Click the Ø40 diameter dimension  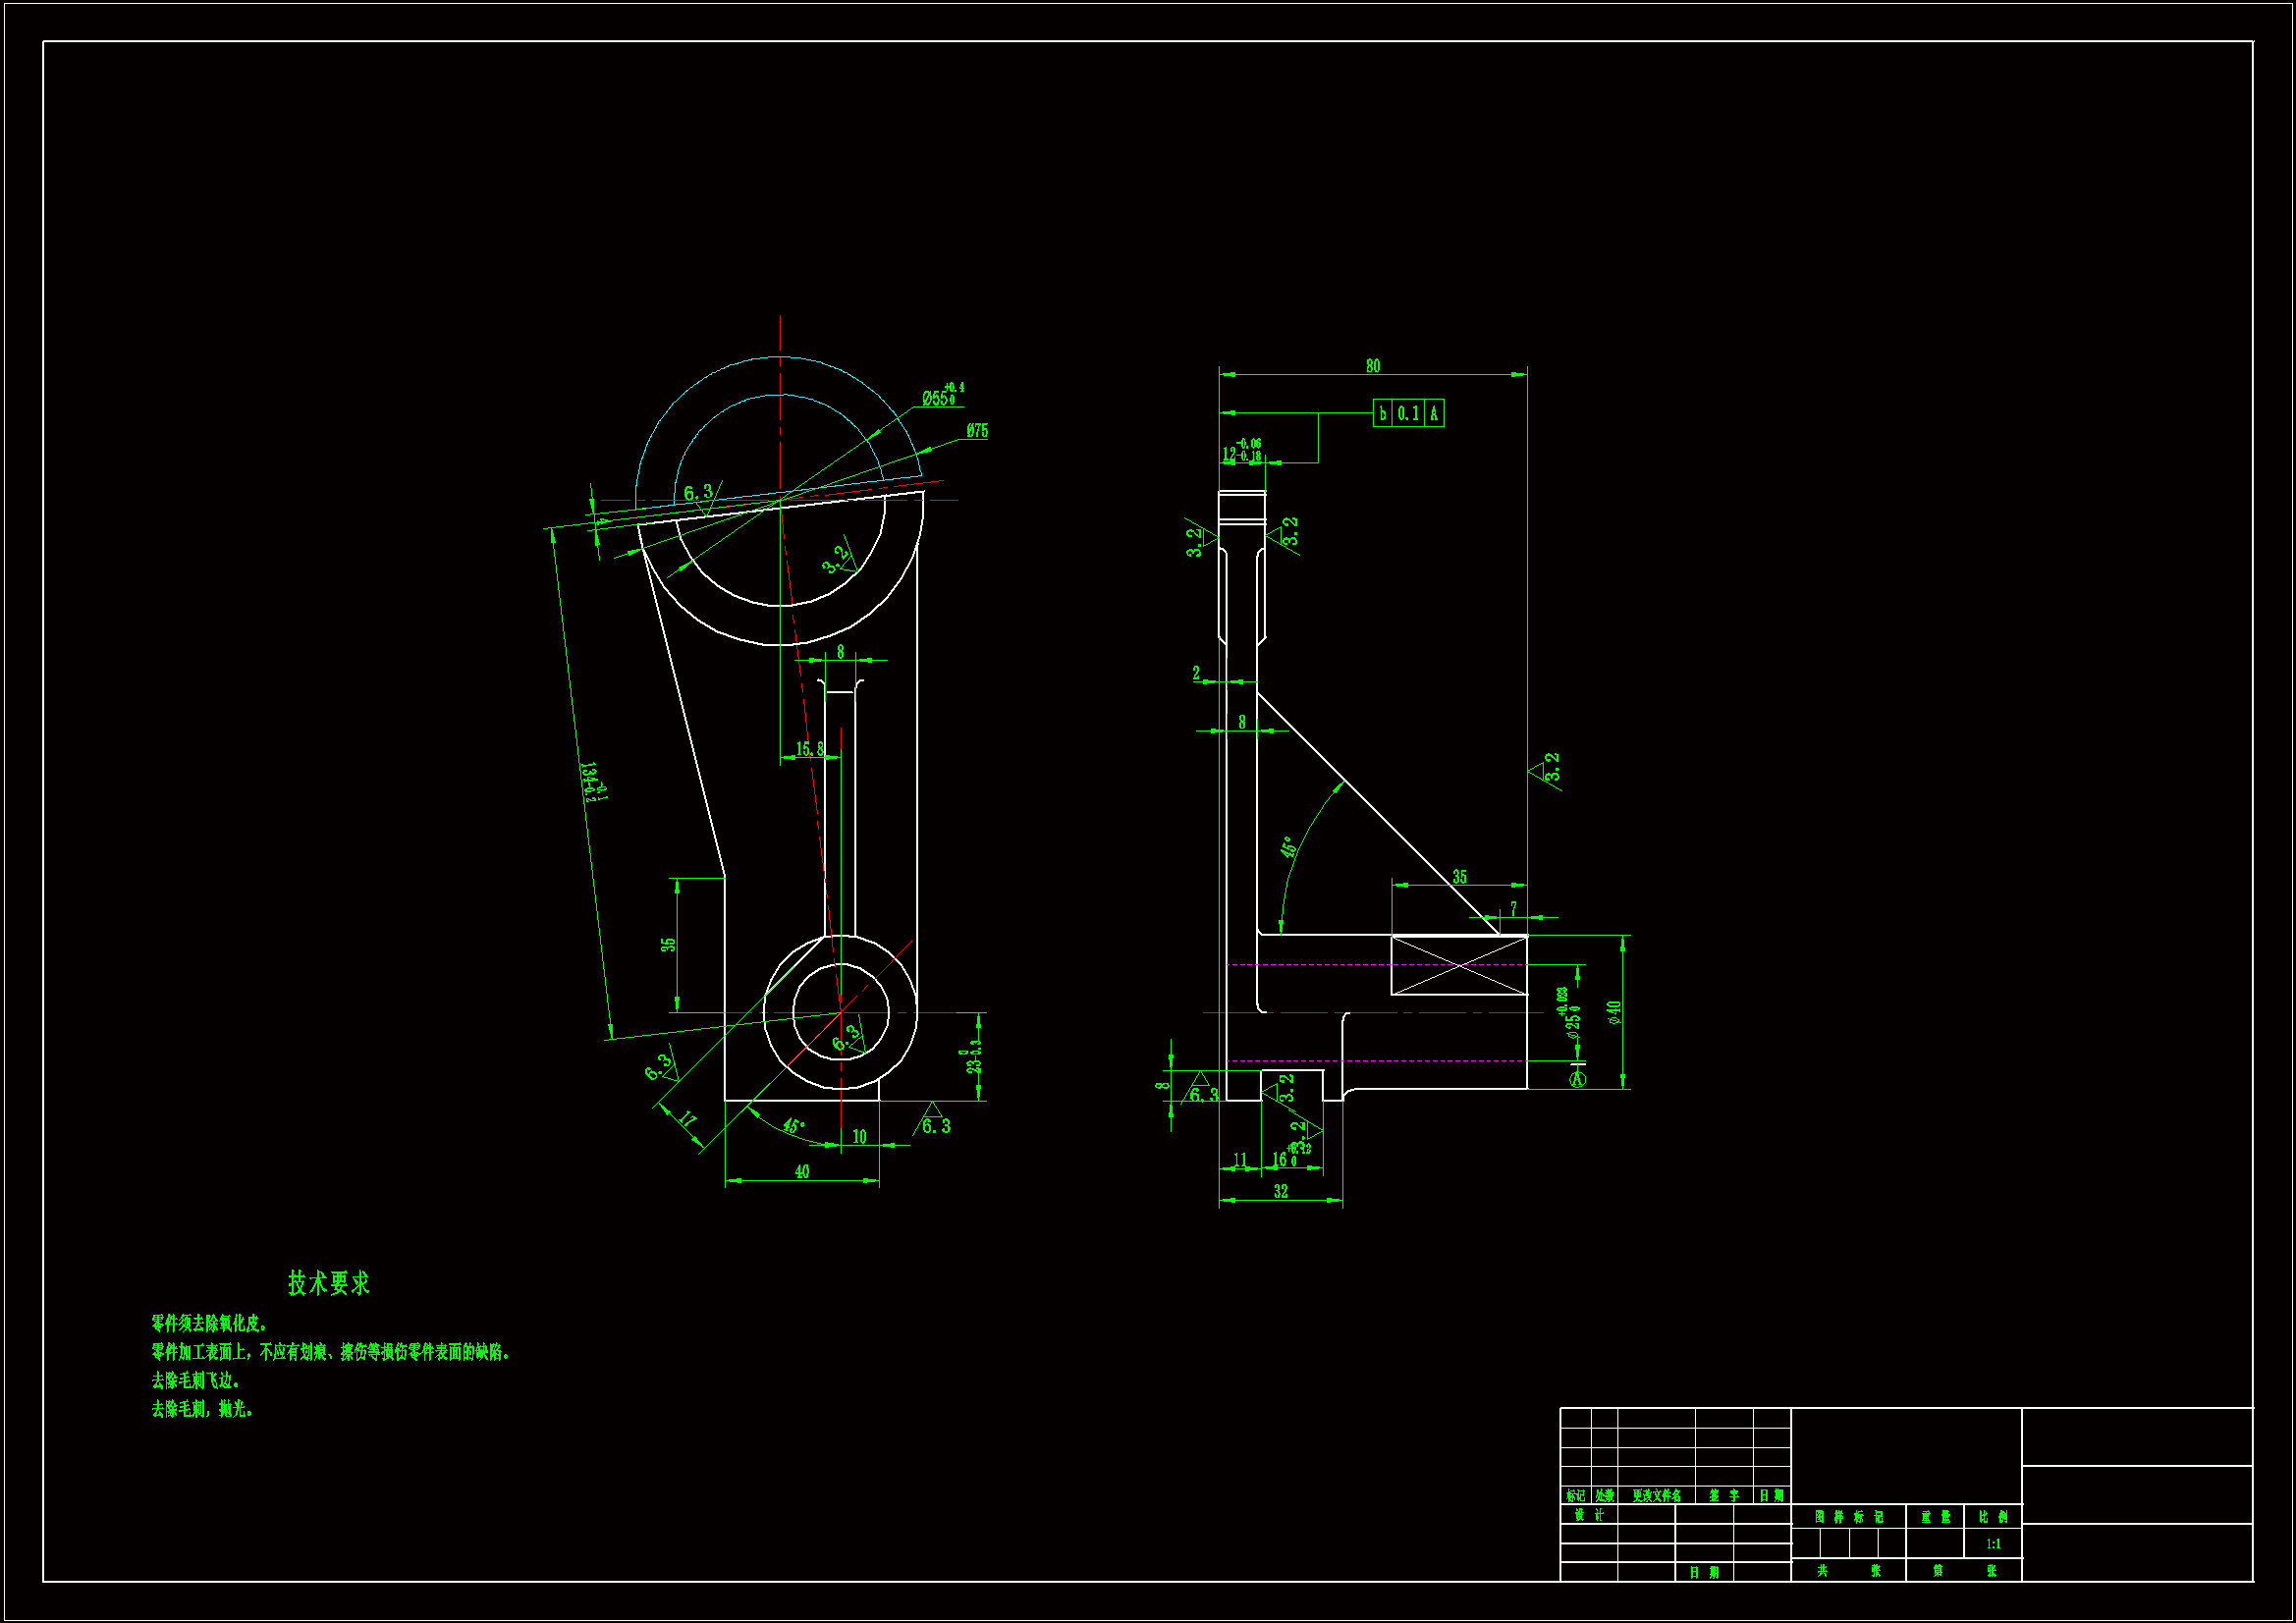point(1614,1012)
